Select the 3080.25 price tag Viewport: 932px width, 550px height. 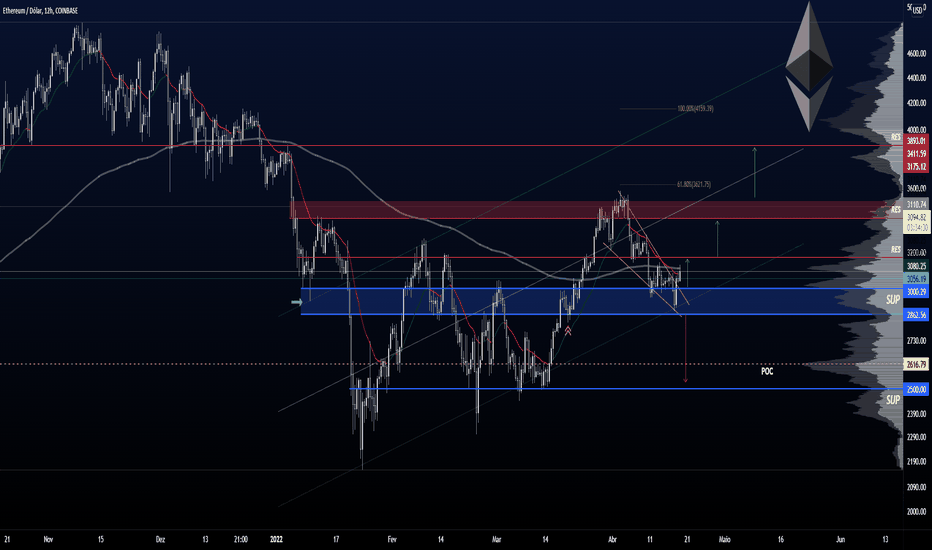[917, 266]
